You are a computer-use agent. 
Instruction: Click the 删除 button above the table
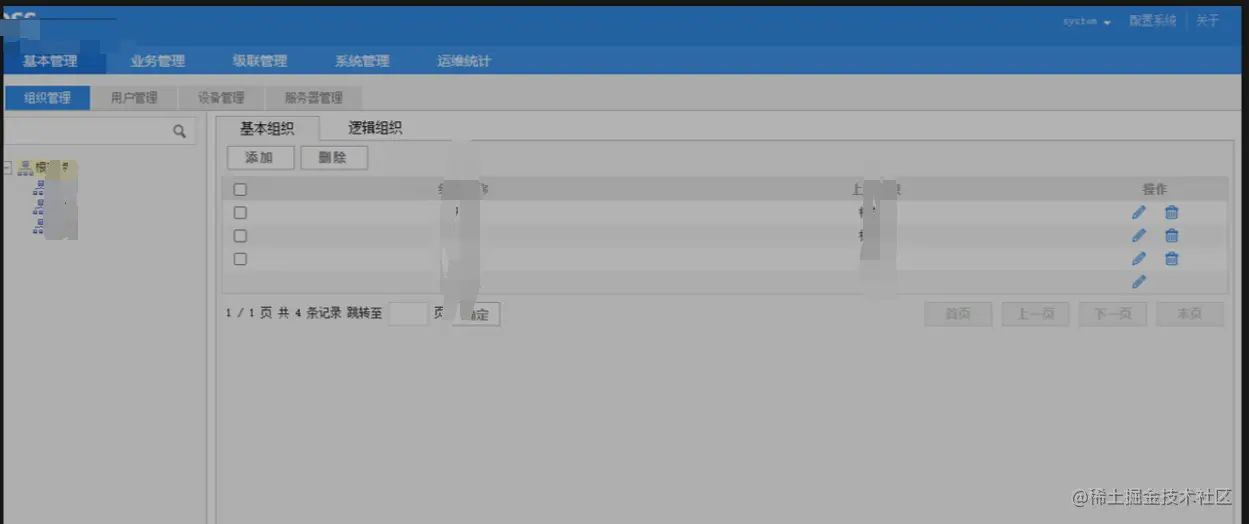click(334, 158)
